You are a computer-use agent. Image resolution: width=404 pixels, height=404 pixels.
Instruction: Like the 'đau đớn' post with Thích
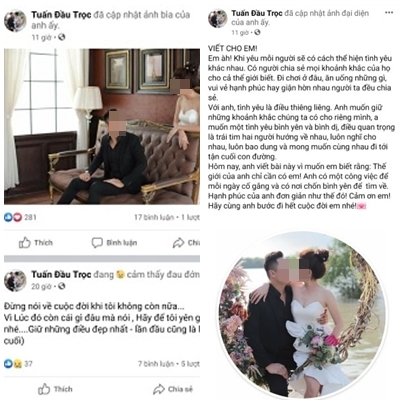click(55, 389)
